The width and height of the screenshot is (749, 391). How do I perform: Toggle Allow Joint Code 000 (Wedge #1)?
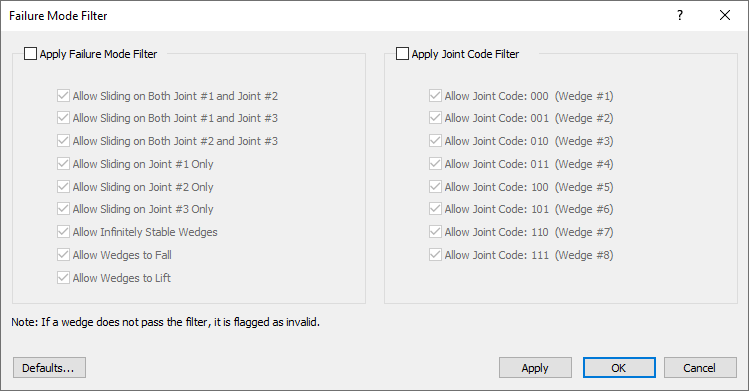pos(435,96)
